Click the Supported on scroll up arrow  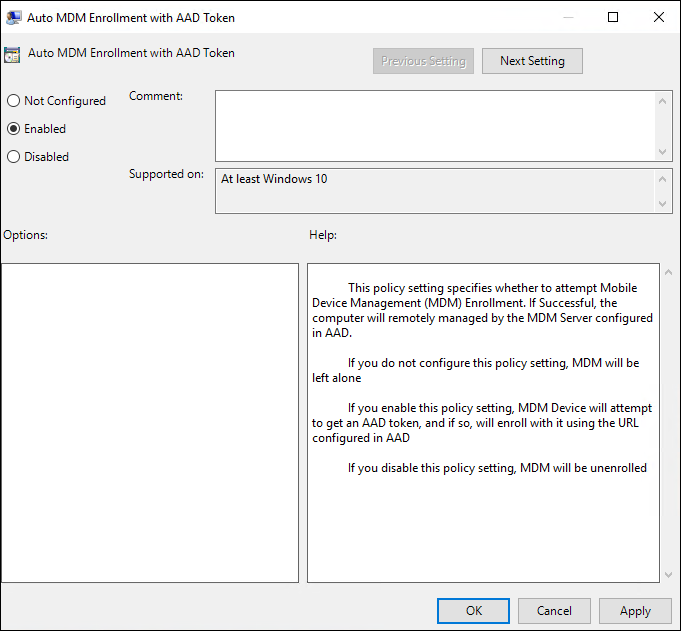click(663, 178)
